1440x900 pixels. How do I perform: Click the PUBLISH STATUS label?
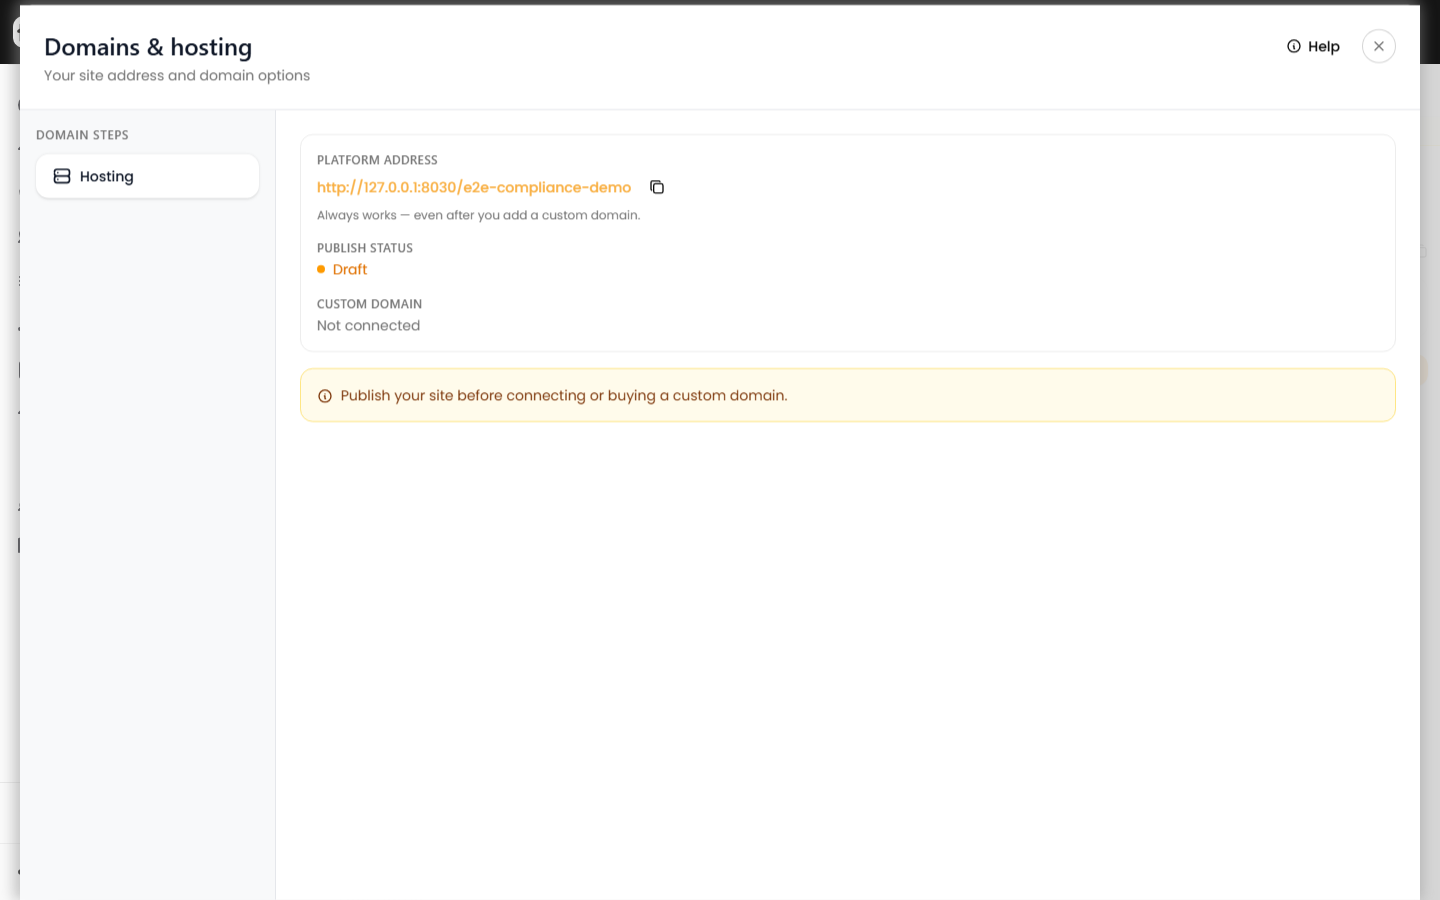pyautogui.click(x=365, y=248)
